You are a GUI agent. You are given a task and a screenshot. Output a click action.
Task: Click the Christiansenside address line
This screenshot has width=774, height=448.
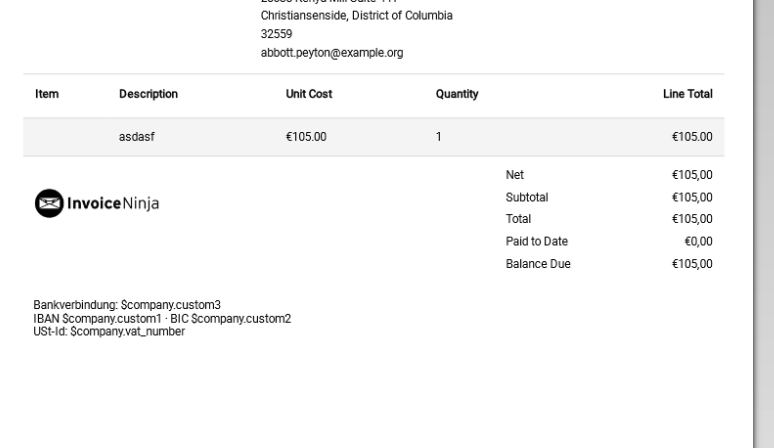tap(356, 15)
